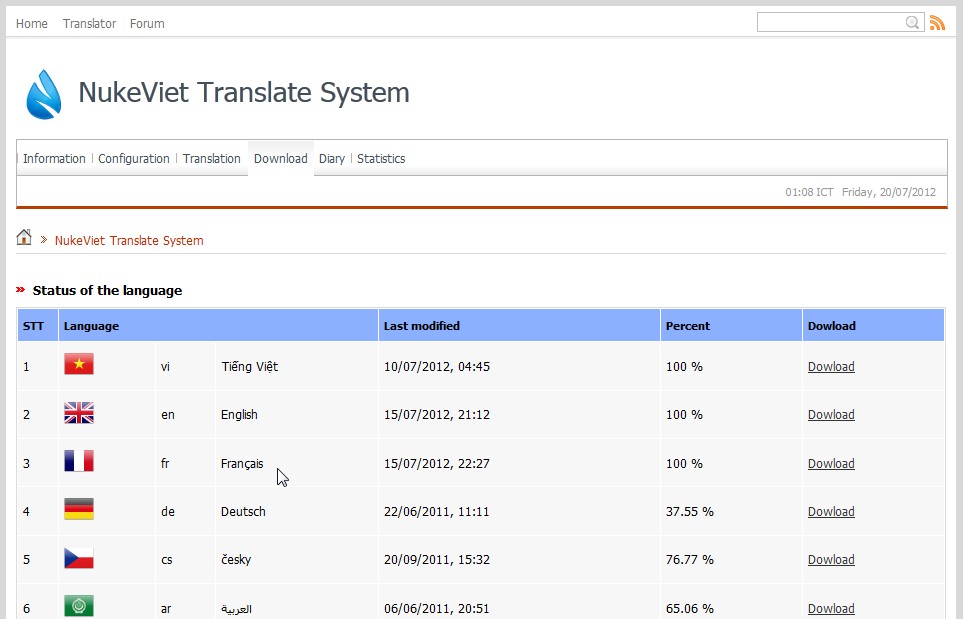Click the German flag icon
The image size is (963, 619).
pyautogui.click(x=79, y=509)
